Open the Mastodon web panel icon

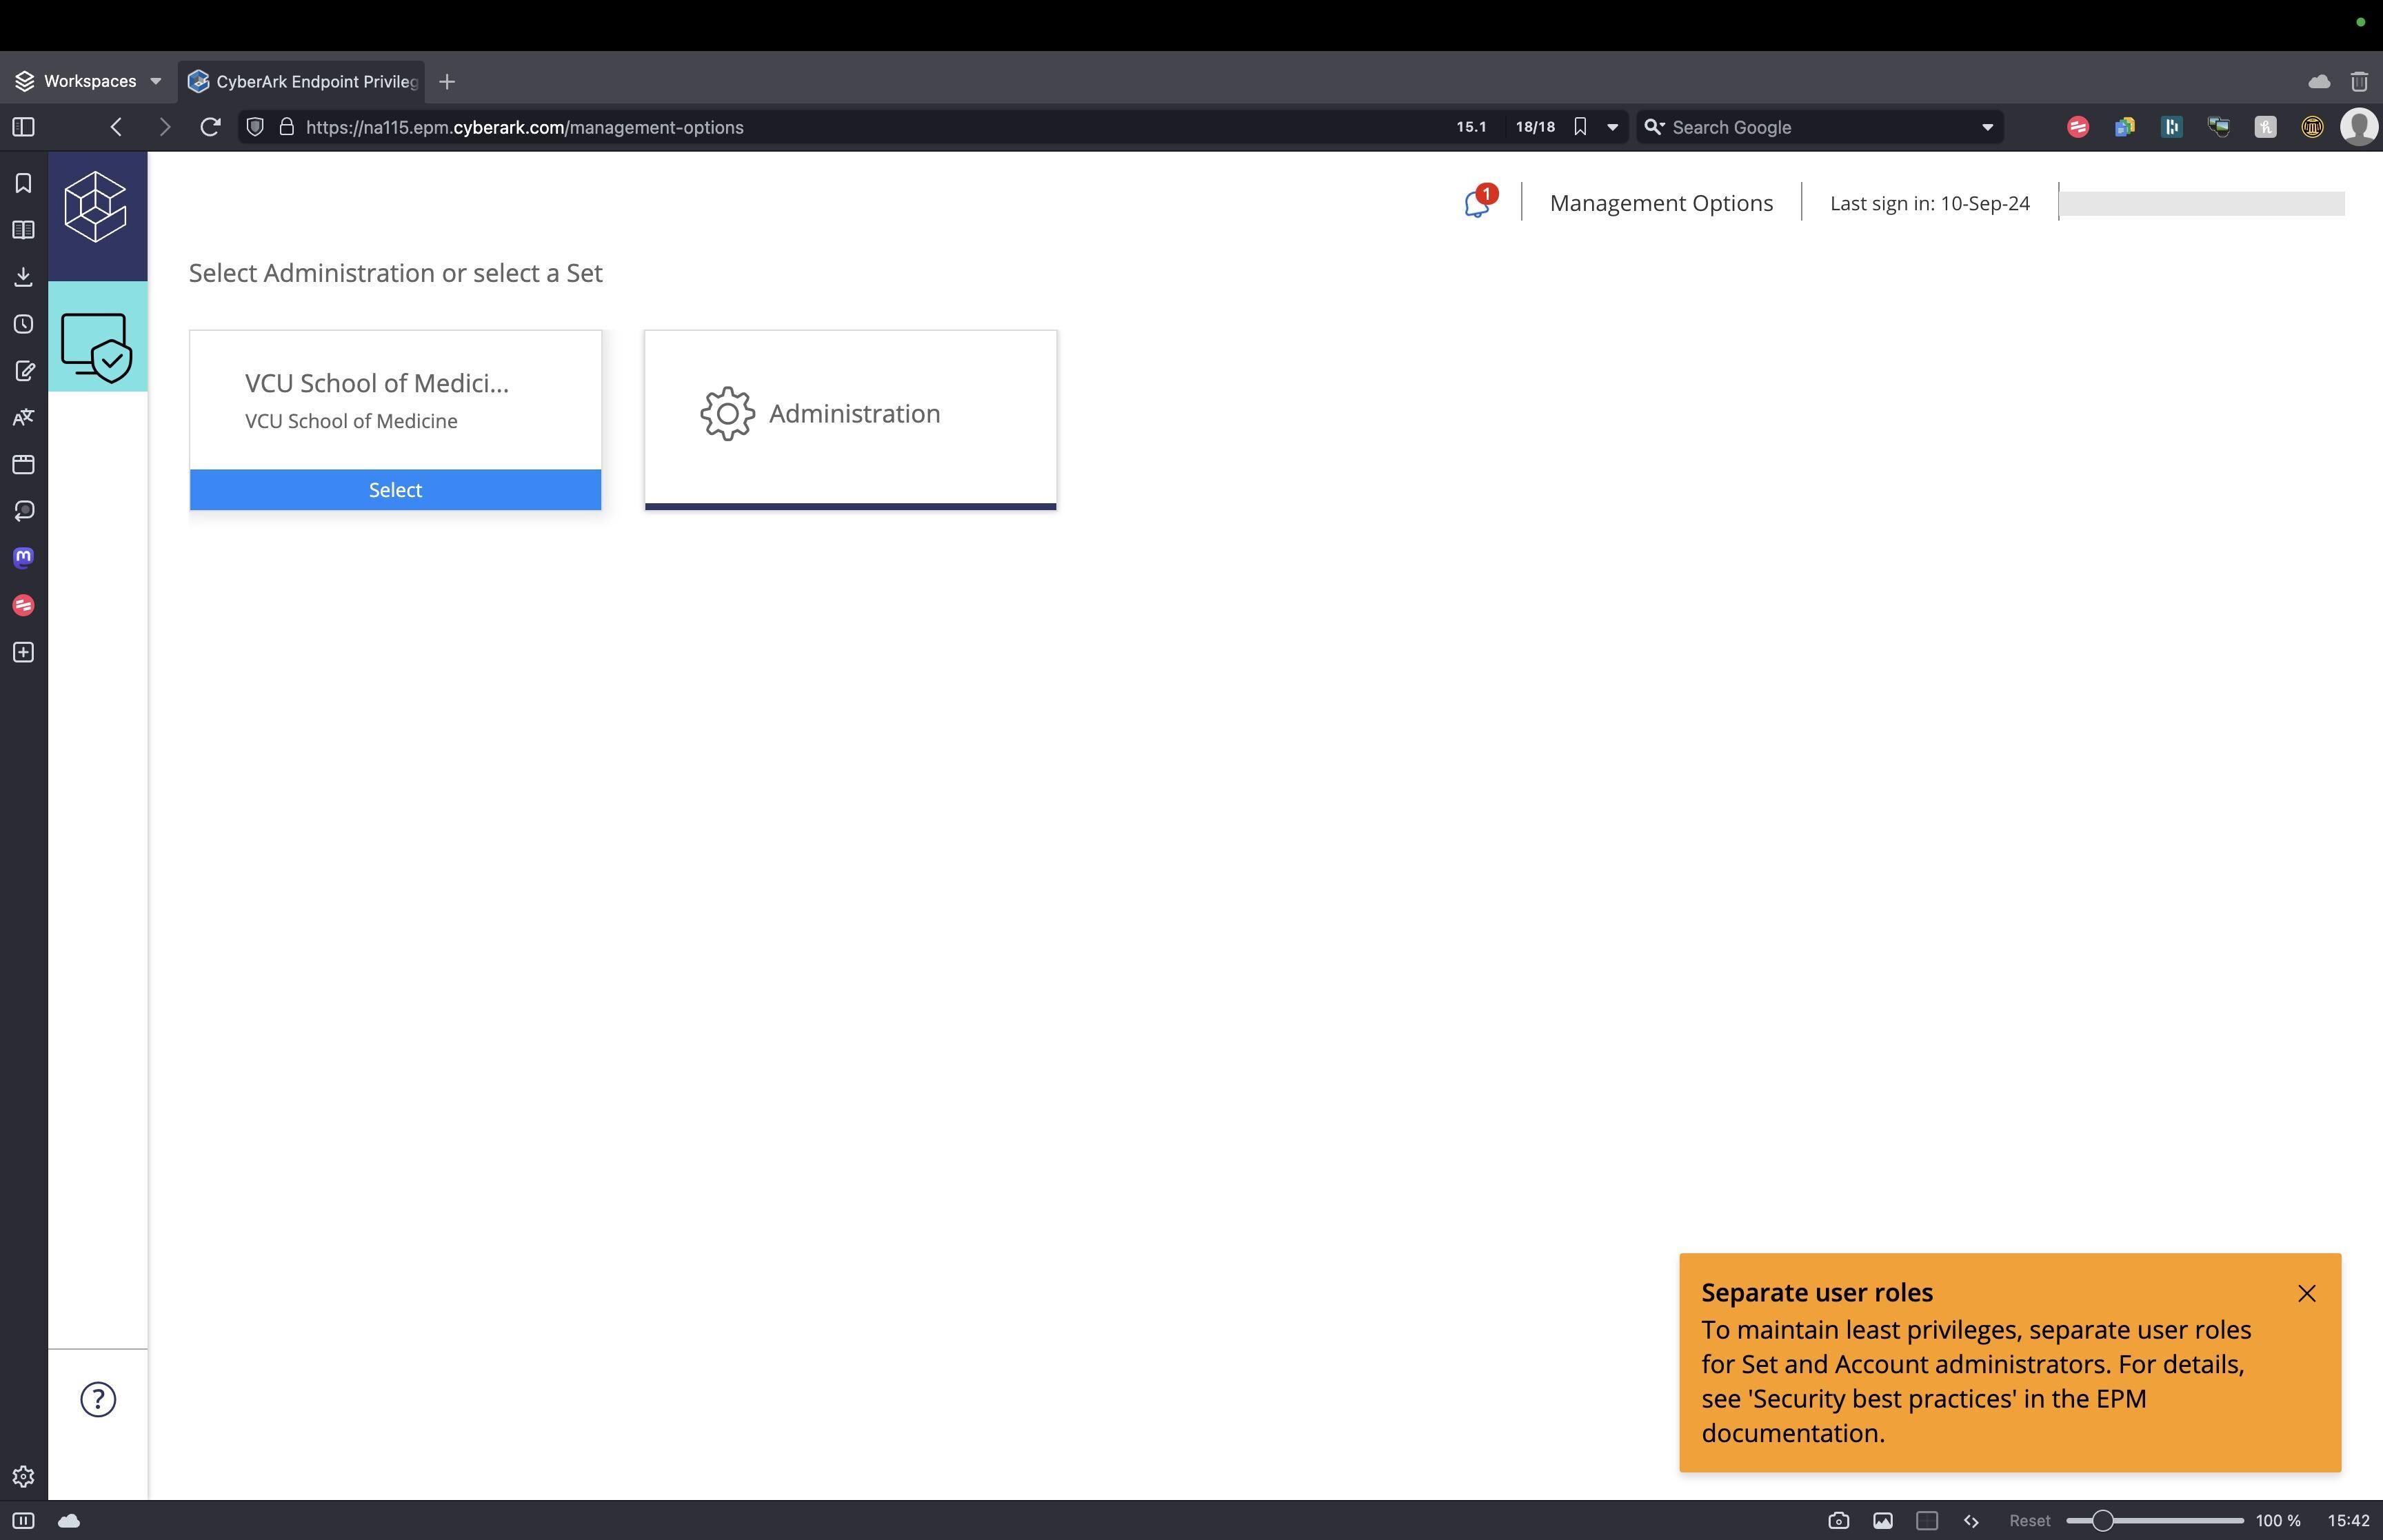tap(23, 558)
